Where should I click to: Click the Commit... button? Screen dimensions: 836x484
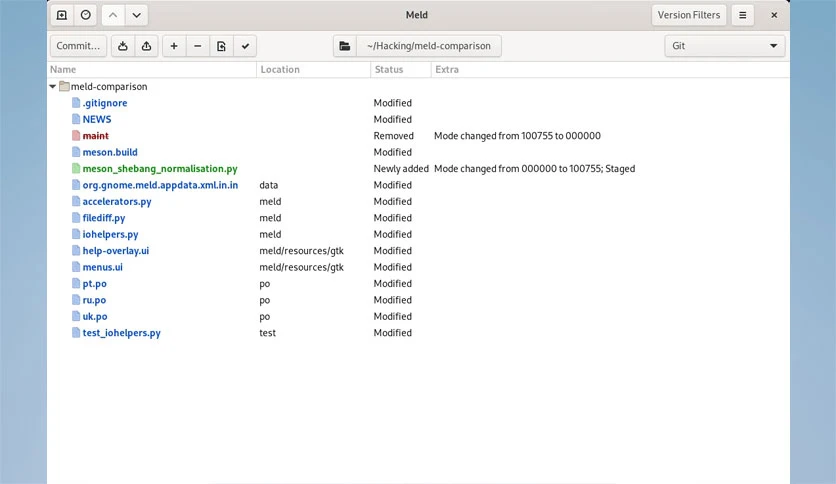coord(78,46)
